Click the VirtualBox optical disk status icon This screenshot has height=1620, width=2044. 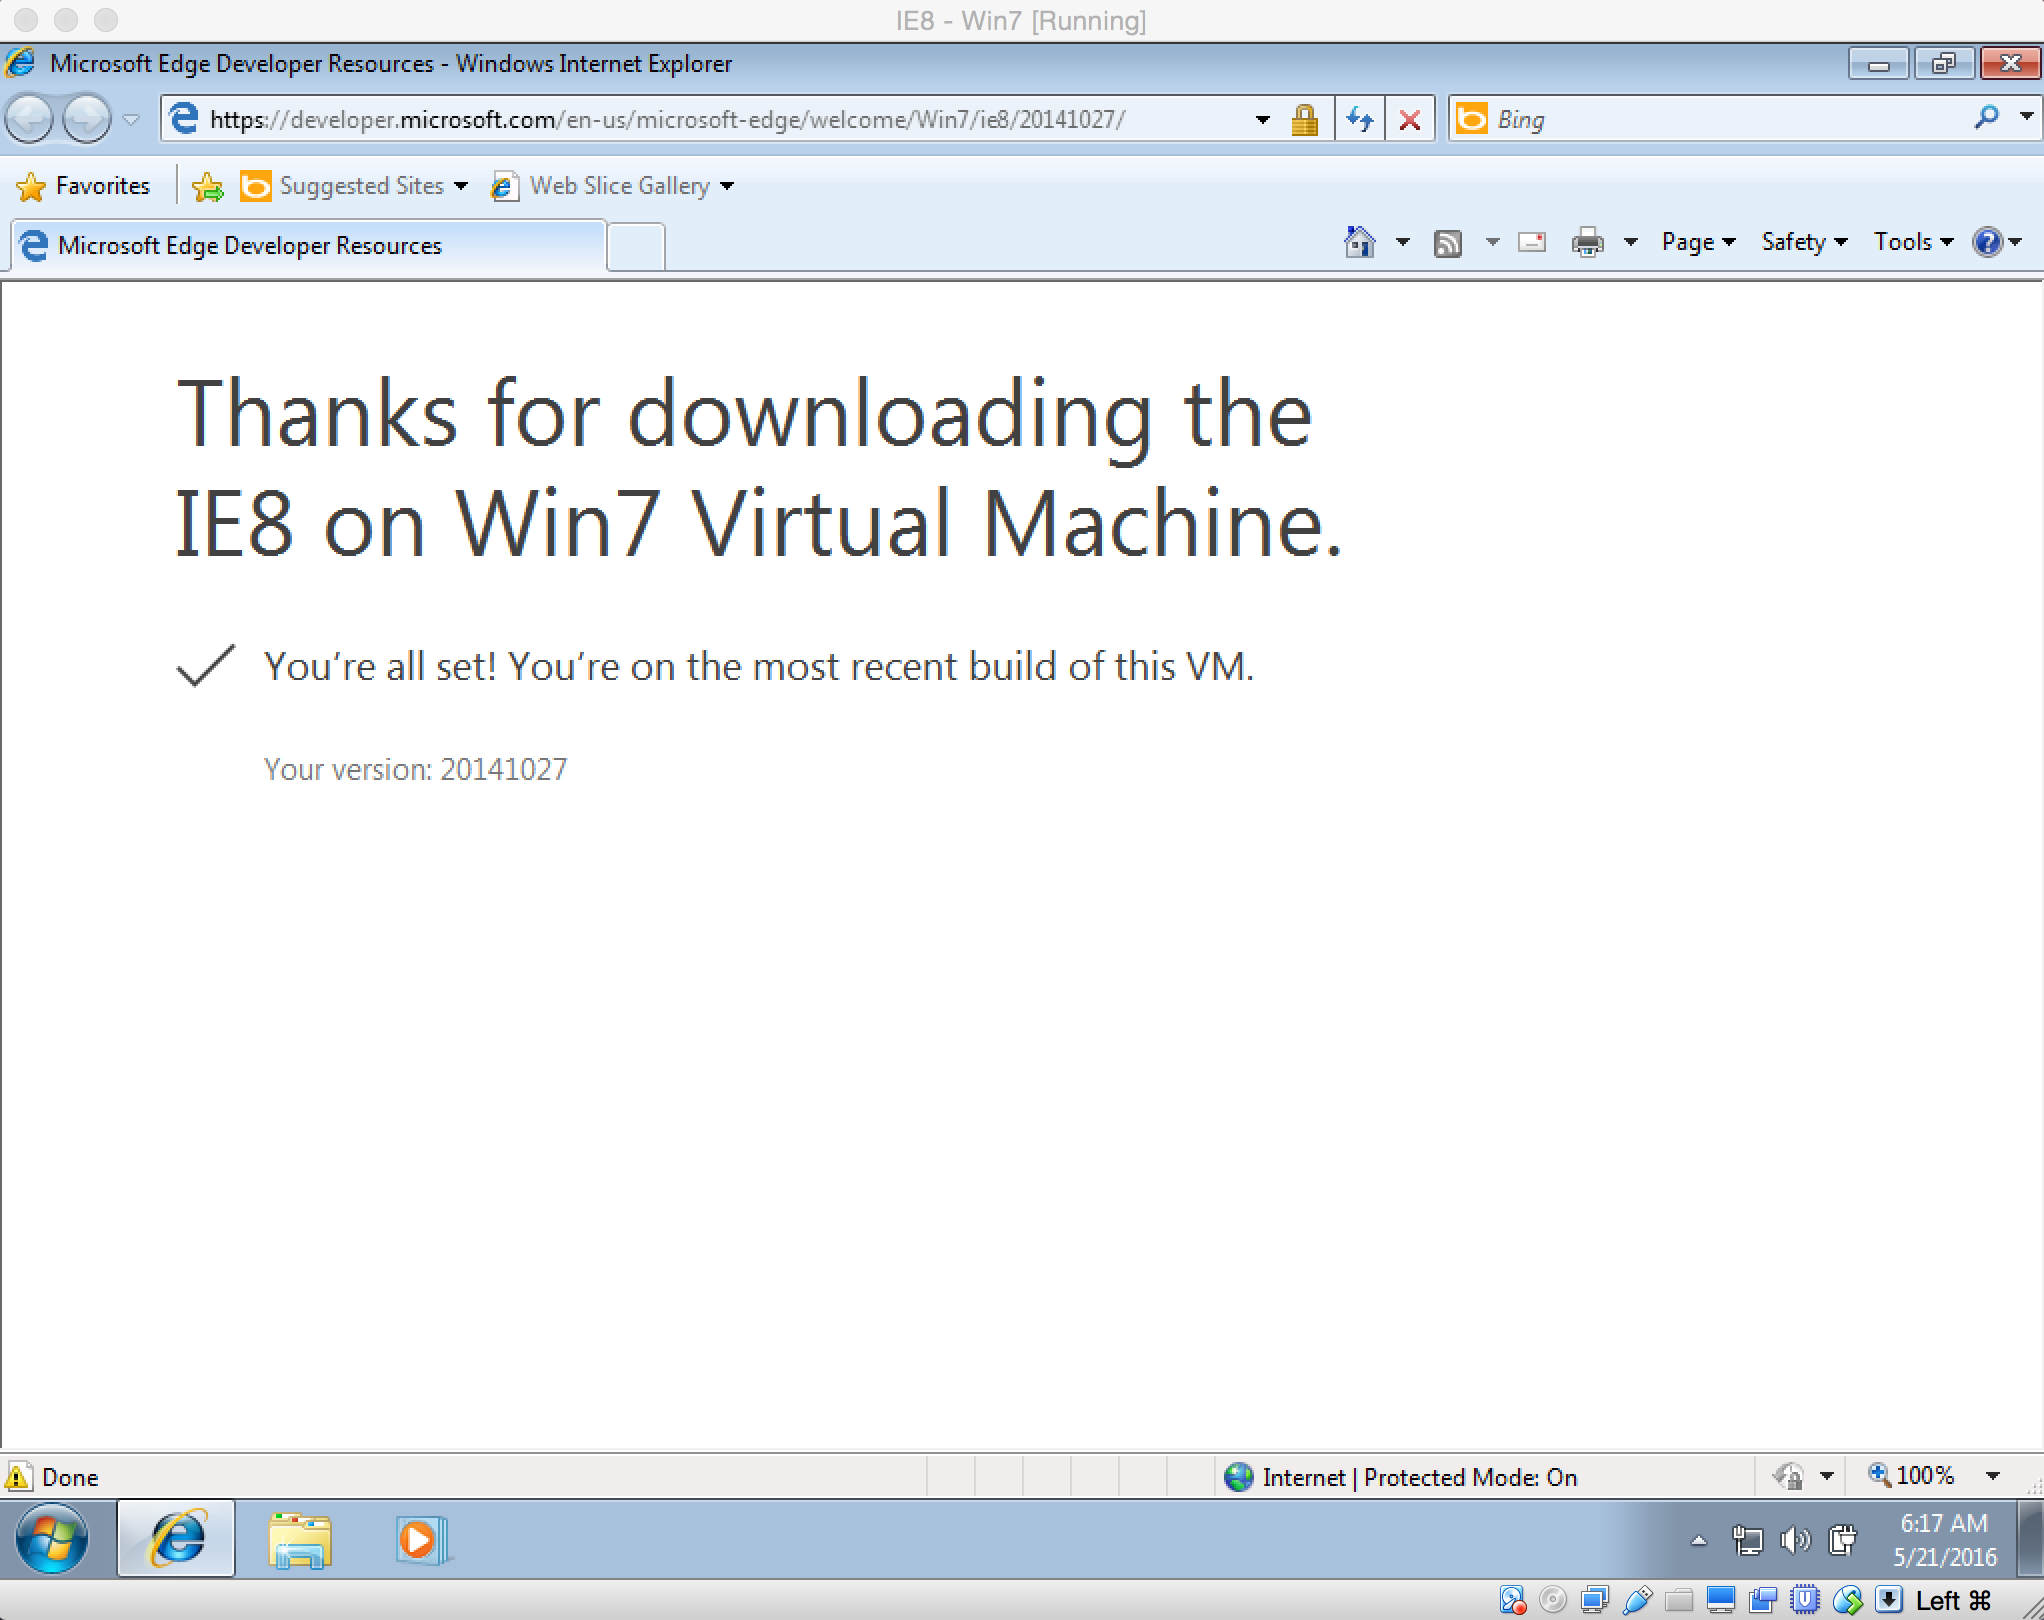1552,1601
